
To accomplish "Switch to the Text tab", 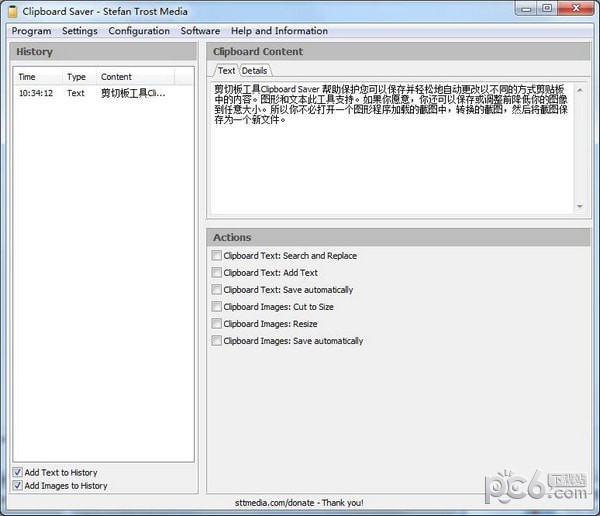I will pos(226,71).
